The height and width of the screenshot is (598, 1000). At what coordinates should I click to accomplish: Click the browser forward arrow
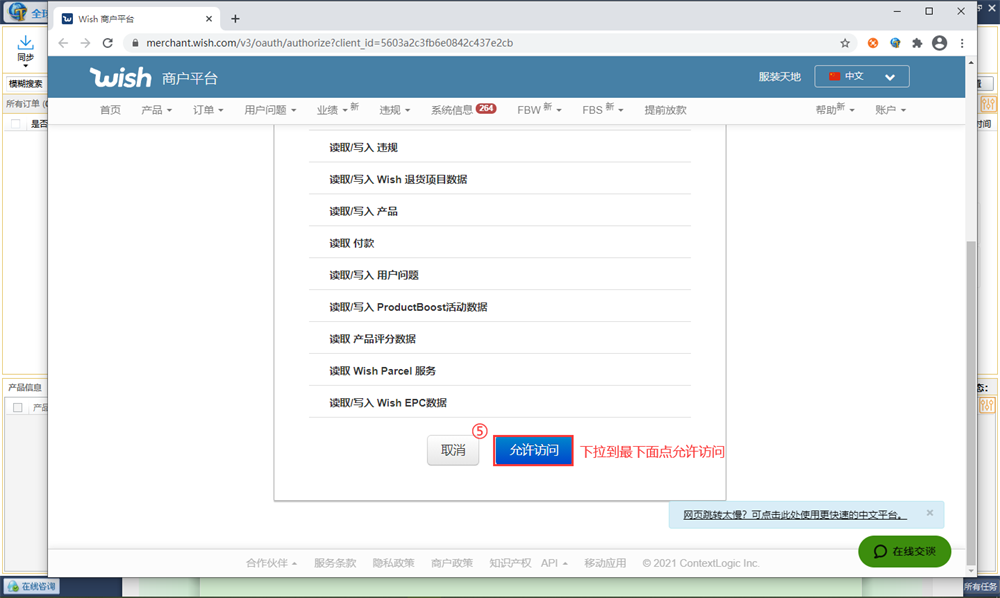coord(85,43)
